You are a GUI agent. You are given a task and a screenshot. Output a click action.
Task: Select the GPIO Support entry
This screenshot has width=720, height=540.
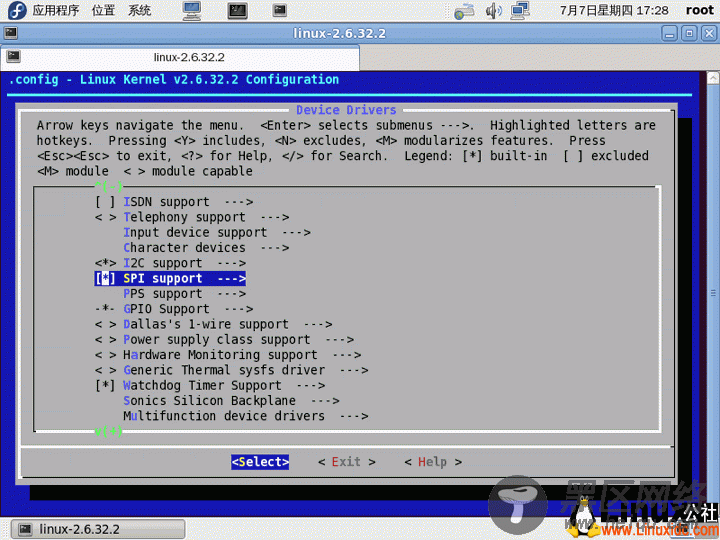(166, 309)
